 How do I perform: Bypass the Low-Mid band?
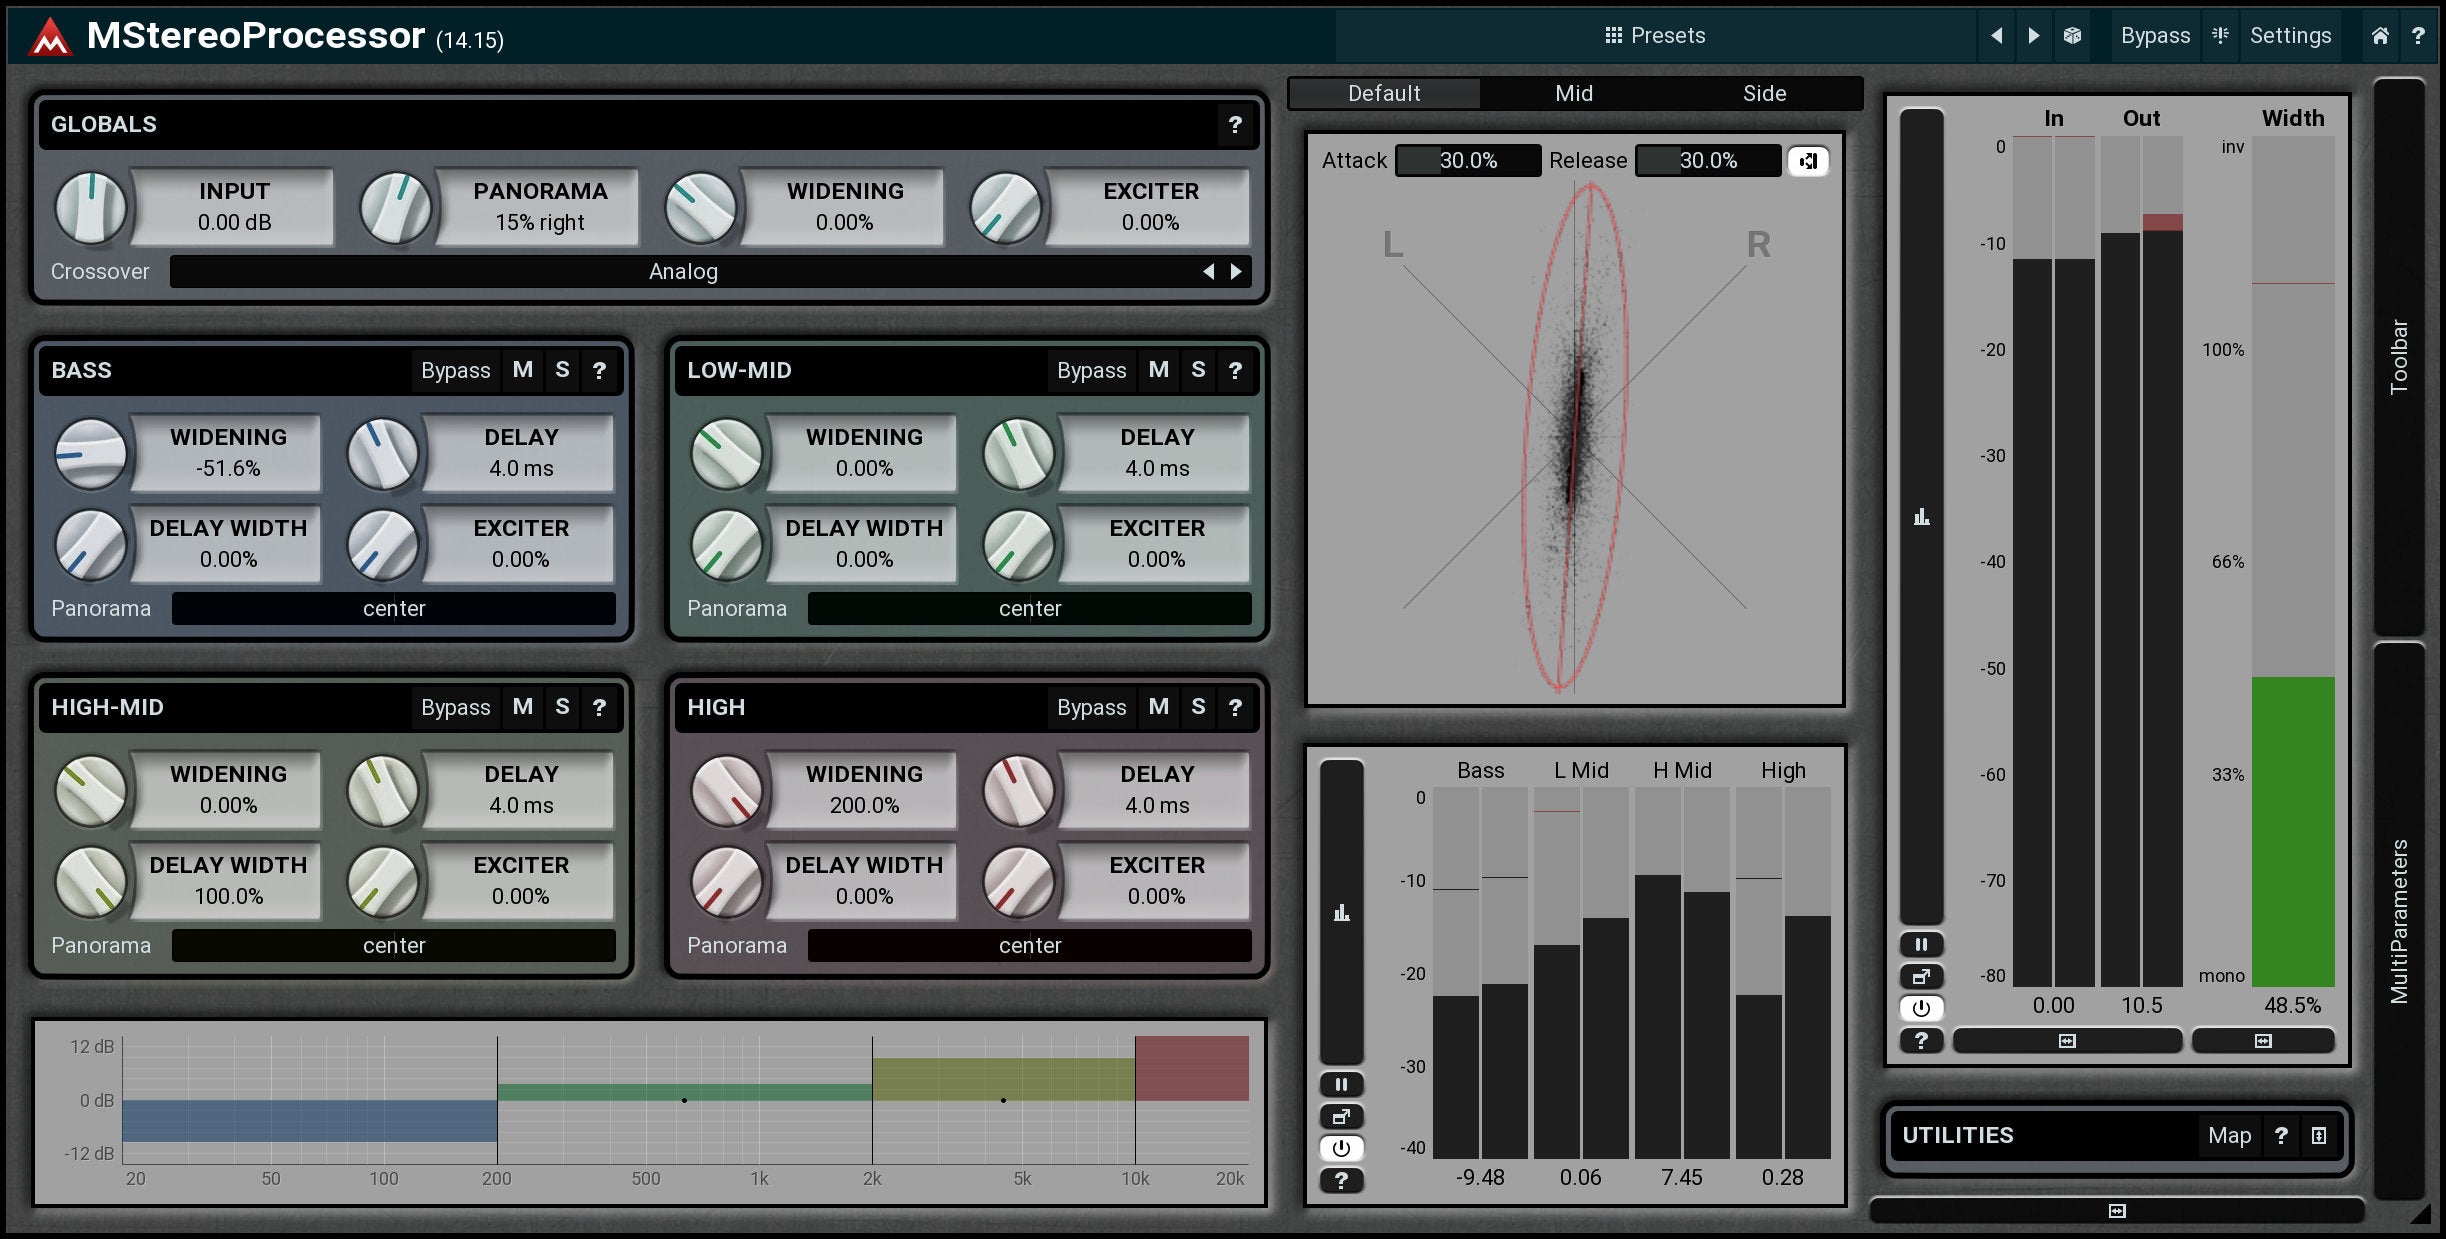click(1091, 370)
